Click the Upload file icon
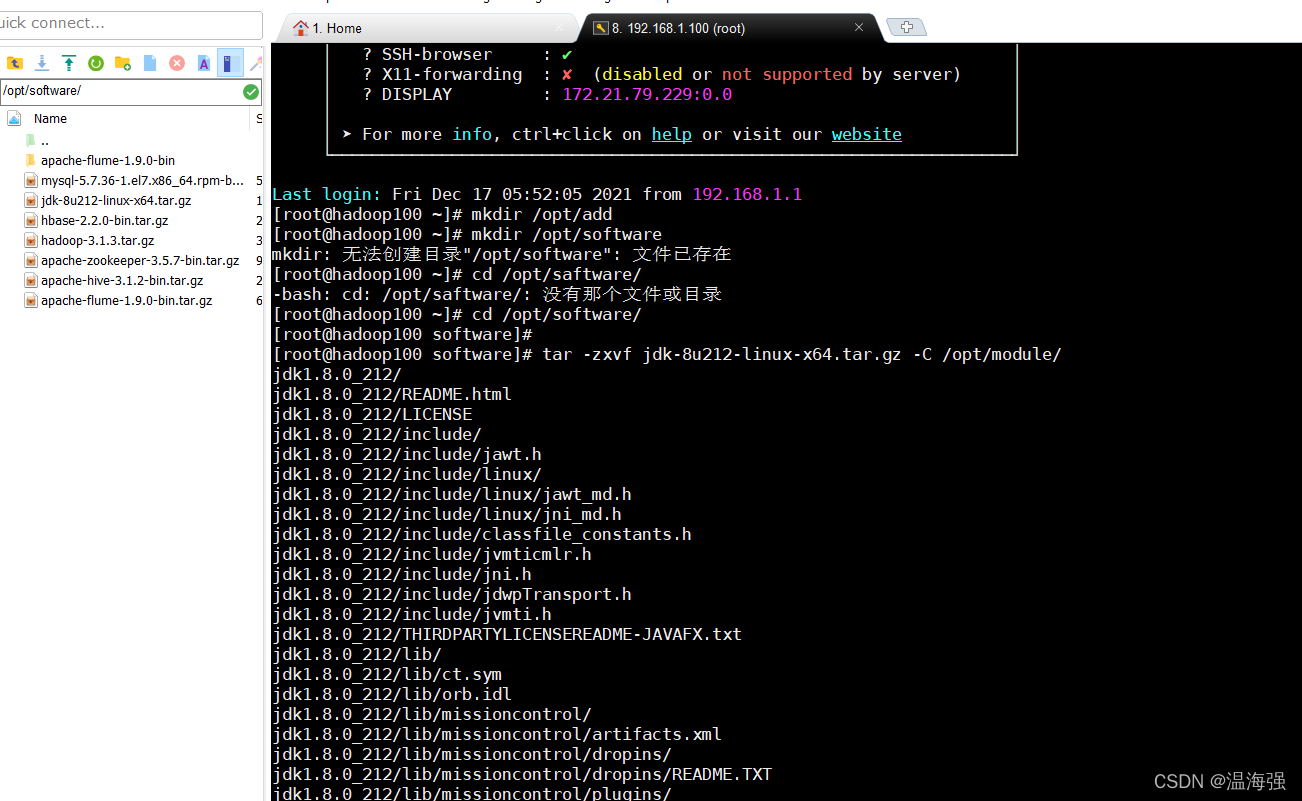The image size is (1302, 801). coord(67,62)
